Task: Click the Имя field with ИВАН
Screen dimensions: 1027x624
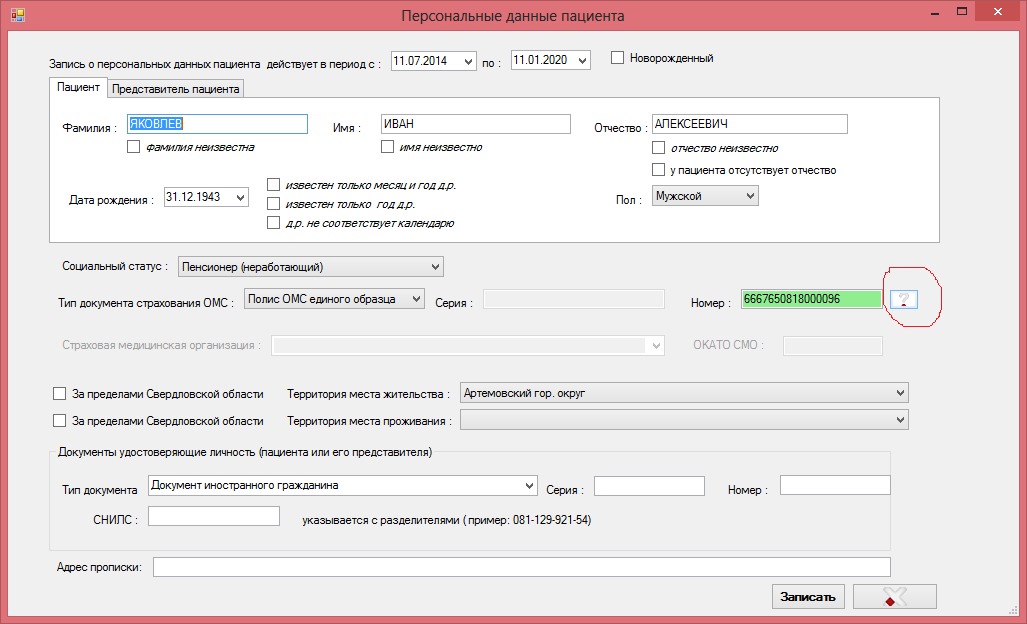Action: tap(476, 124)
